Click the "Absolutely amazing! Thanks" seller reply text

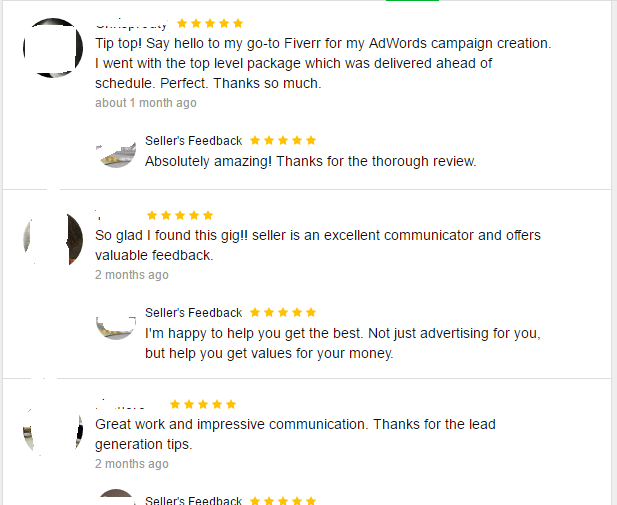(x=310, y=160)
